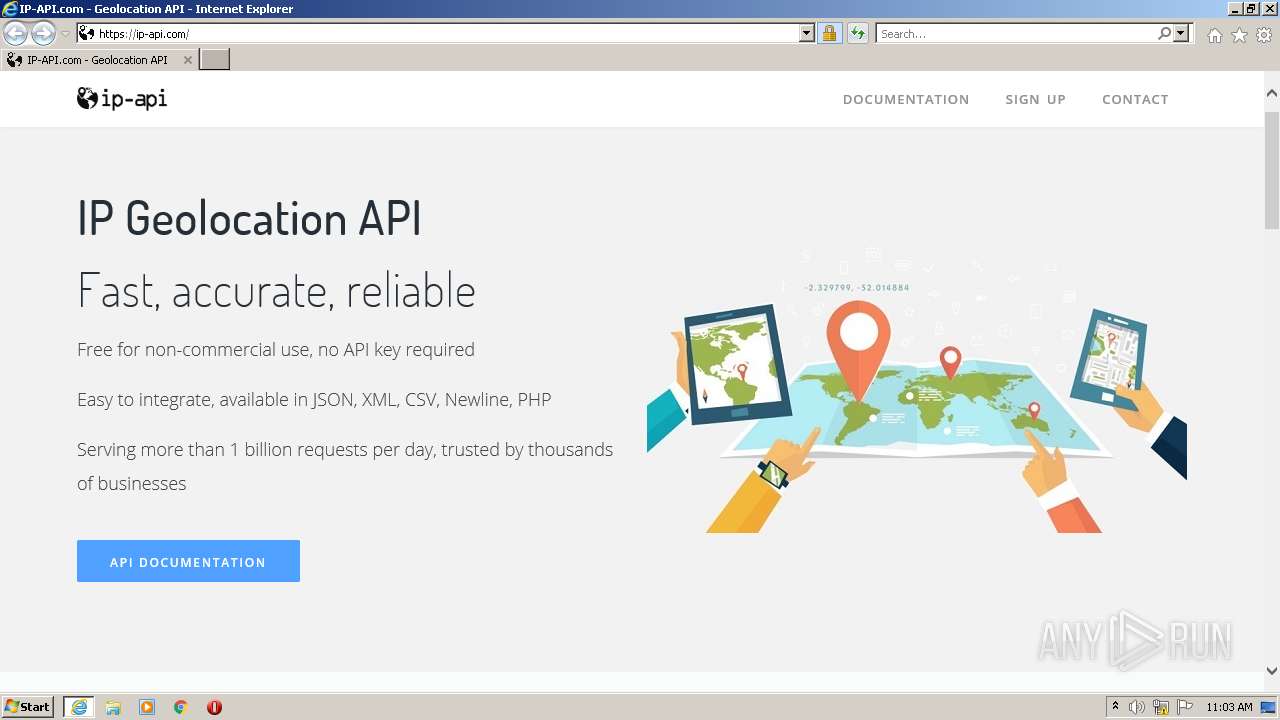Open a new blank tab
The width and height of the screenshot is (1280, 720).
[x=215, y=60]
